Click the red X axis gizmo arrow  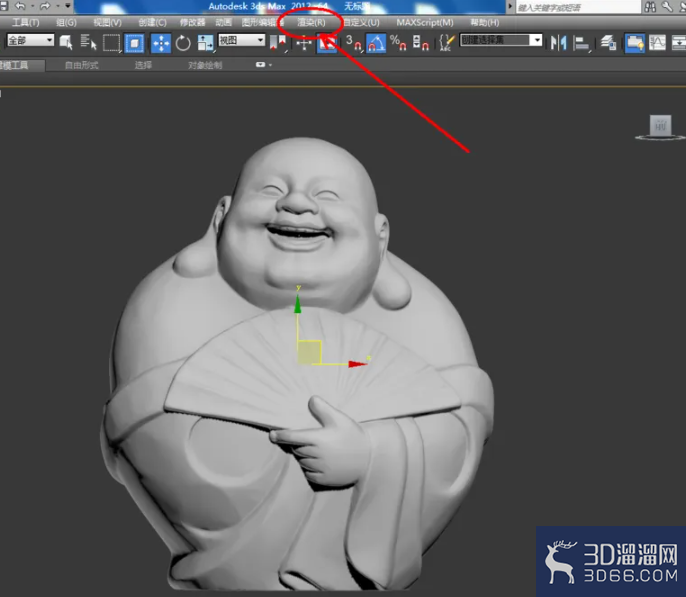(357, 364)
